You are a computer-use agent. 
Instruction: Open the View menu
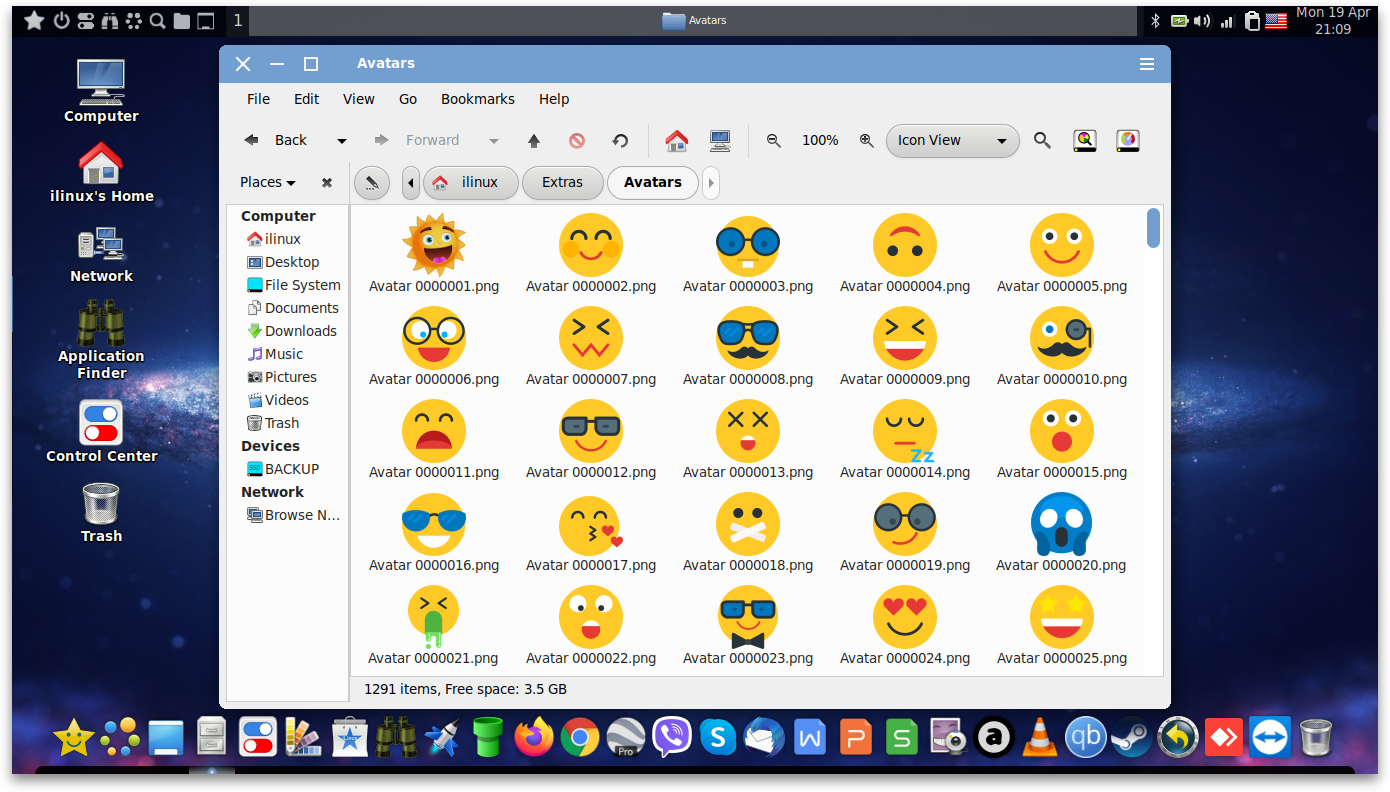[359, 99]
